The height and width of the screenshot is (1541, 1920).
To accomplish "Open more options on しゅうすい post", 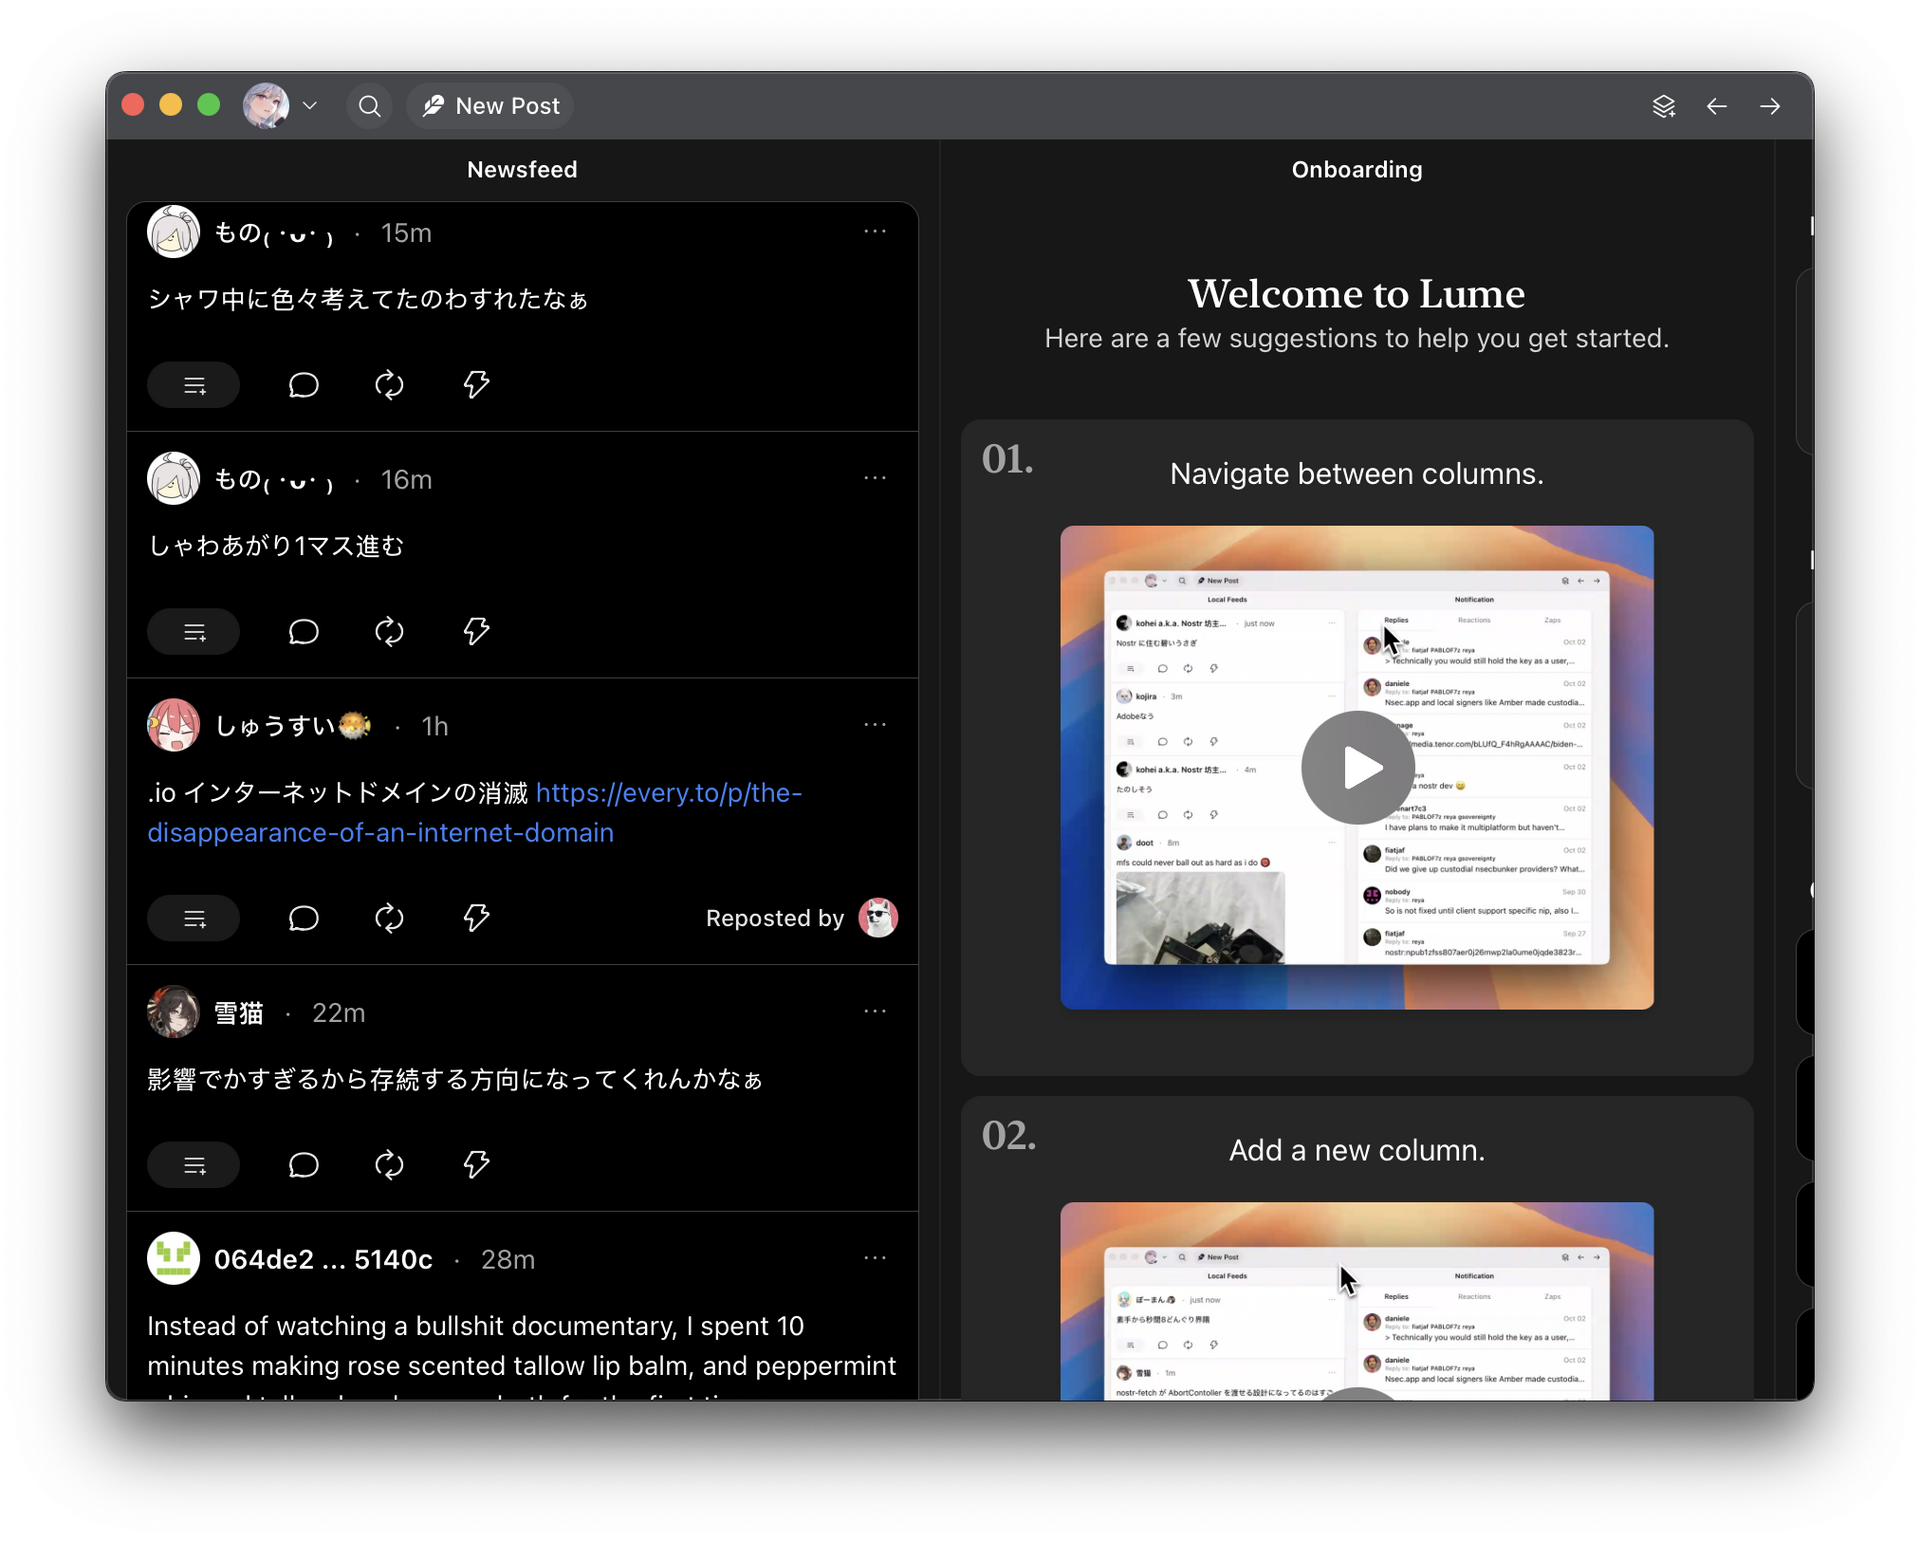I will coord(875,725).
